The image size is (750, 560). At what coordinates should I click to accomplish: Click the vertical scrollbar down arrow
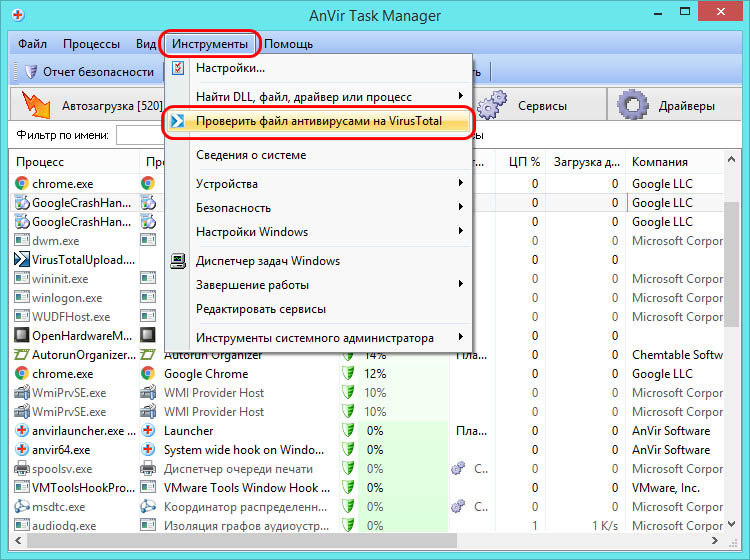click(731, 524)
